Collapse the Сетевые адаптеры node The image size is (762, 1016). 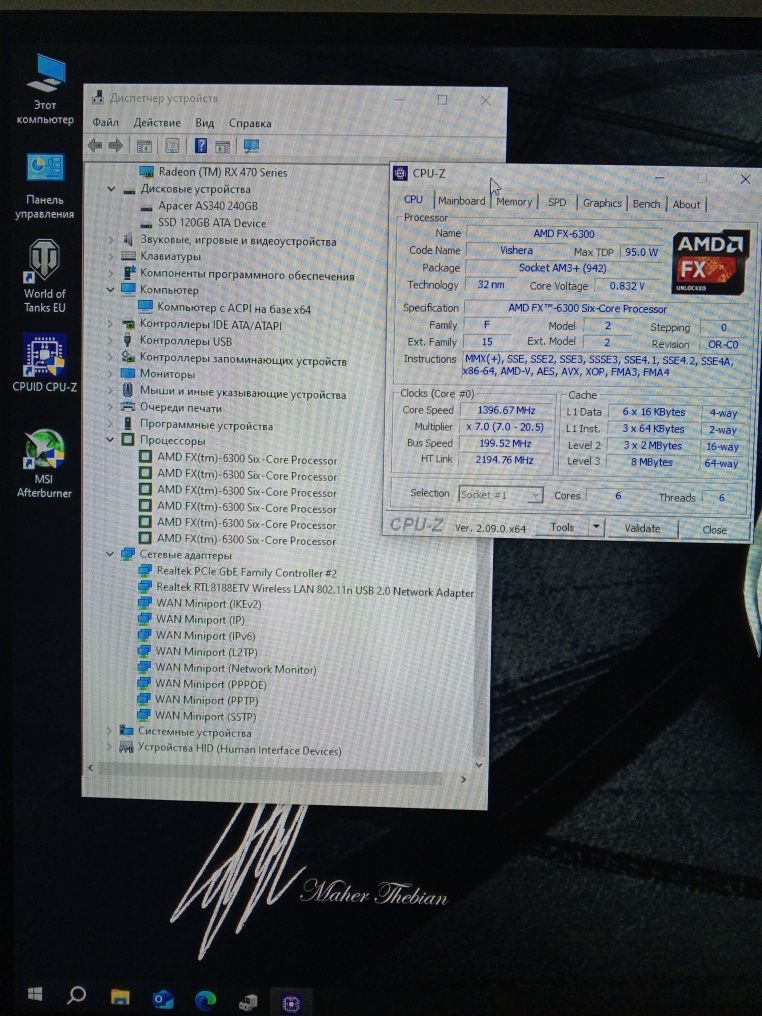pyautogui.click(x=110, y=555)
